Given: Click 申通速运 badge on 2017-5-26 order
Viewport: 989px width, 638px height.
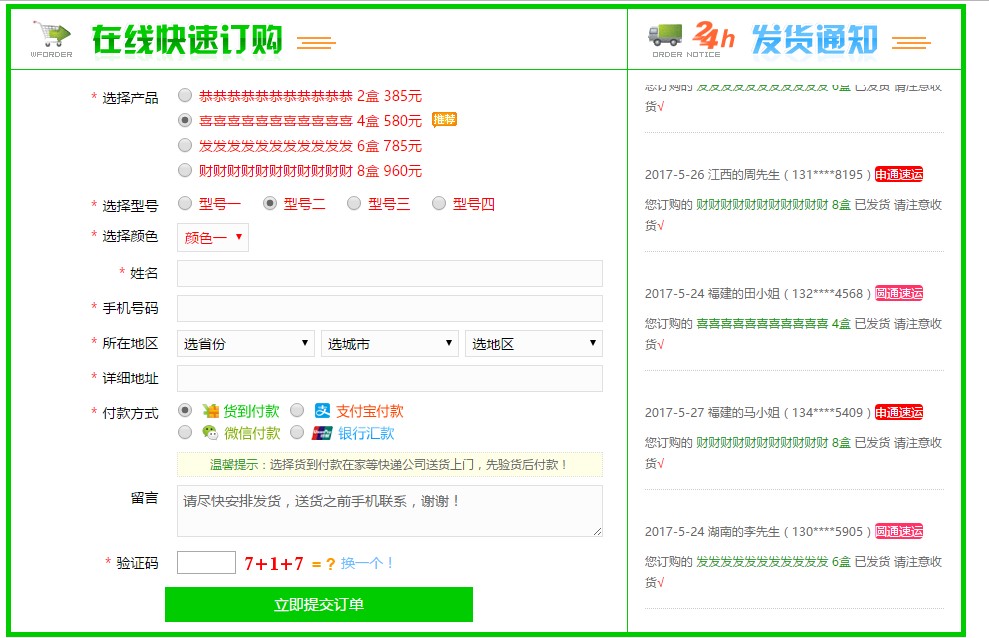Looking at the screenshot, I should point(899,175).
